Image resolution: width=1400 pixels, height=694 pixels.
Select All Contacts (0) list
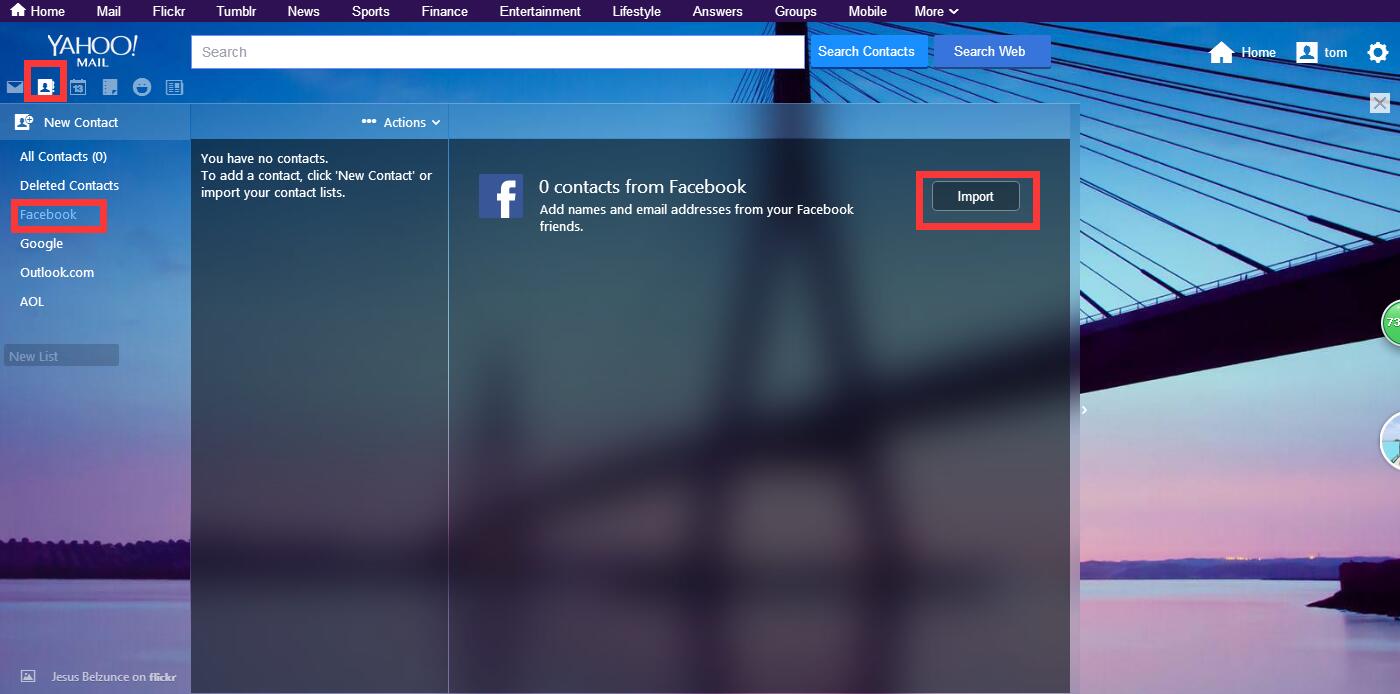[x=63, y=156]
